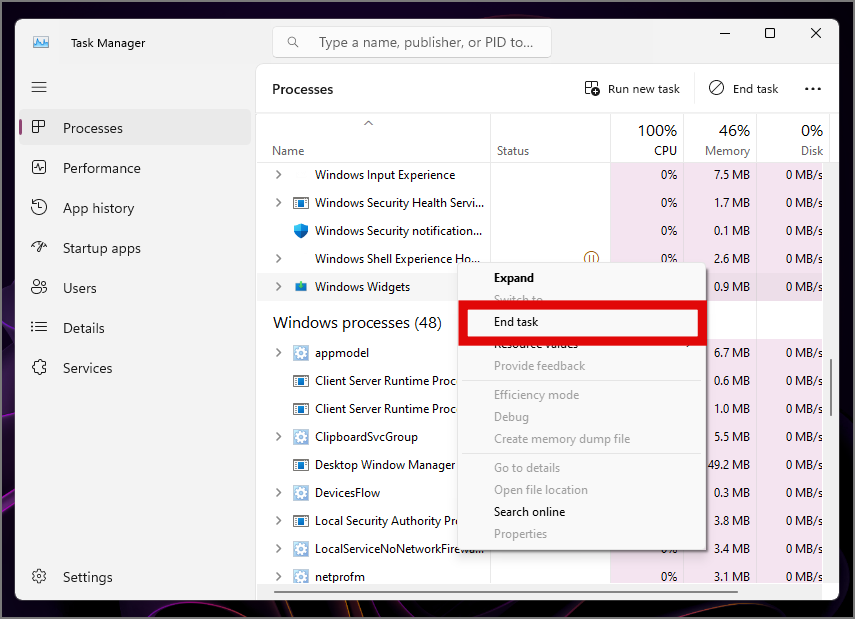Select Provide feedback in context menu
Viewport: 855px width, 619px height.
582,366
